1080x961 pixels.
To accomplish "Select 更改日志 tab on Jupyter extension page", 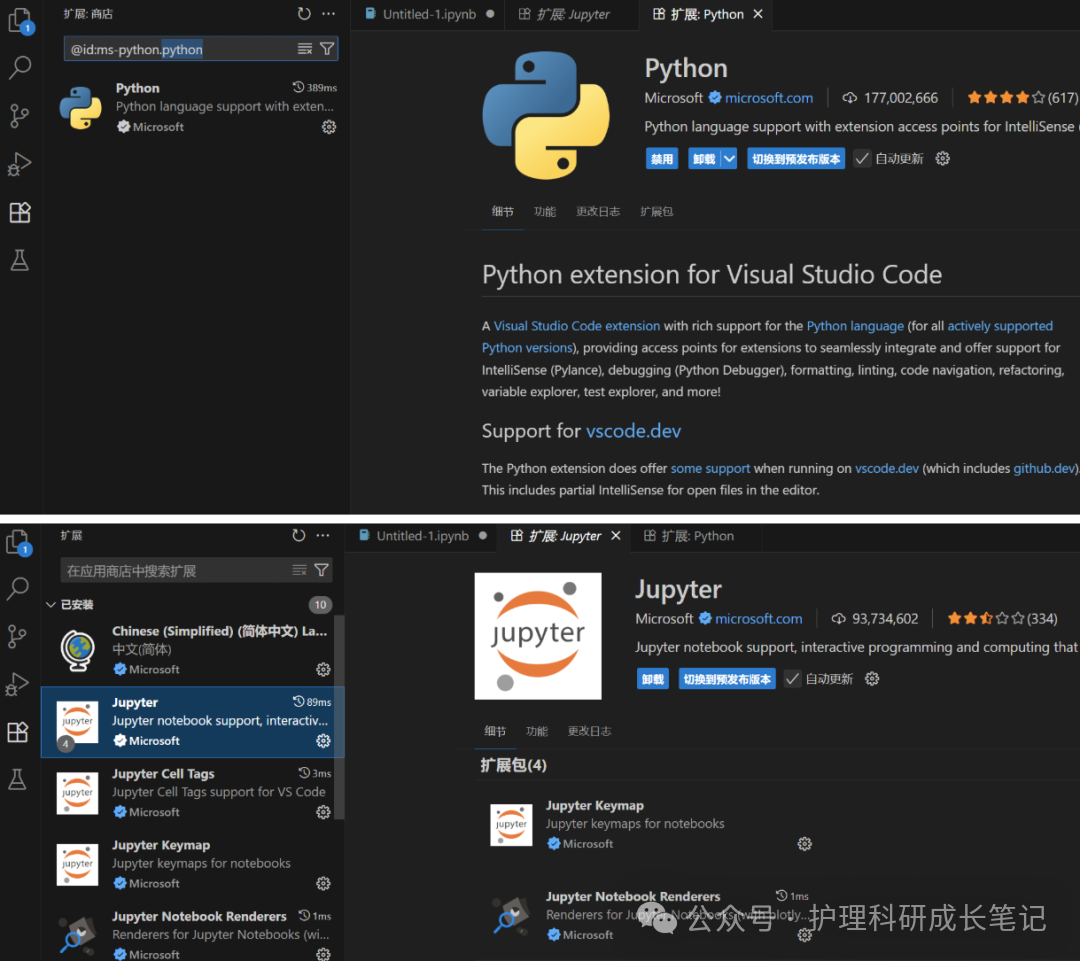I will point(589,731).
